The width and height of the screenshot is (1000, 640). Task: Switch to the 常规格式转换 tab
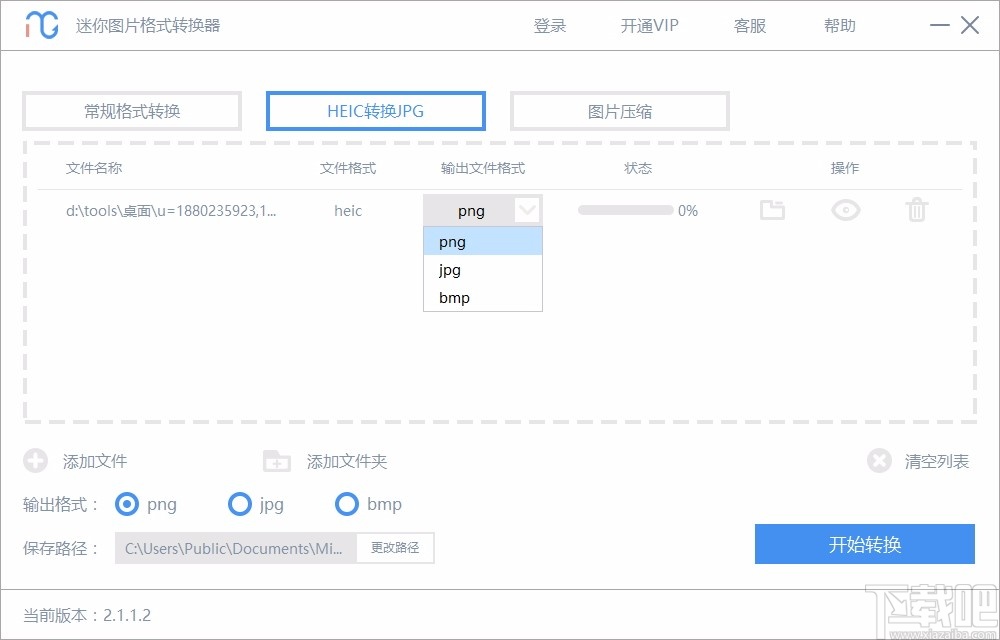click(x=131, y=111)
